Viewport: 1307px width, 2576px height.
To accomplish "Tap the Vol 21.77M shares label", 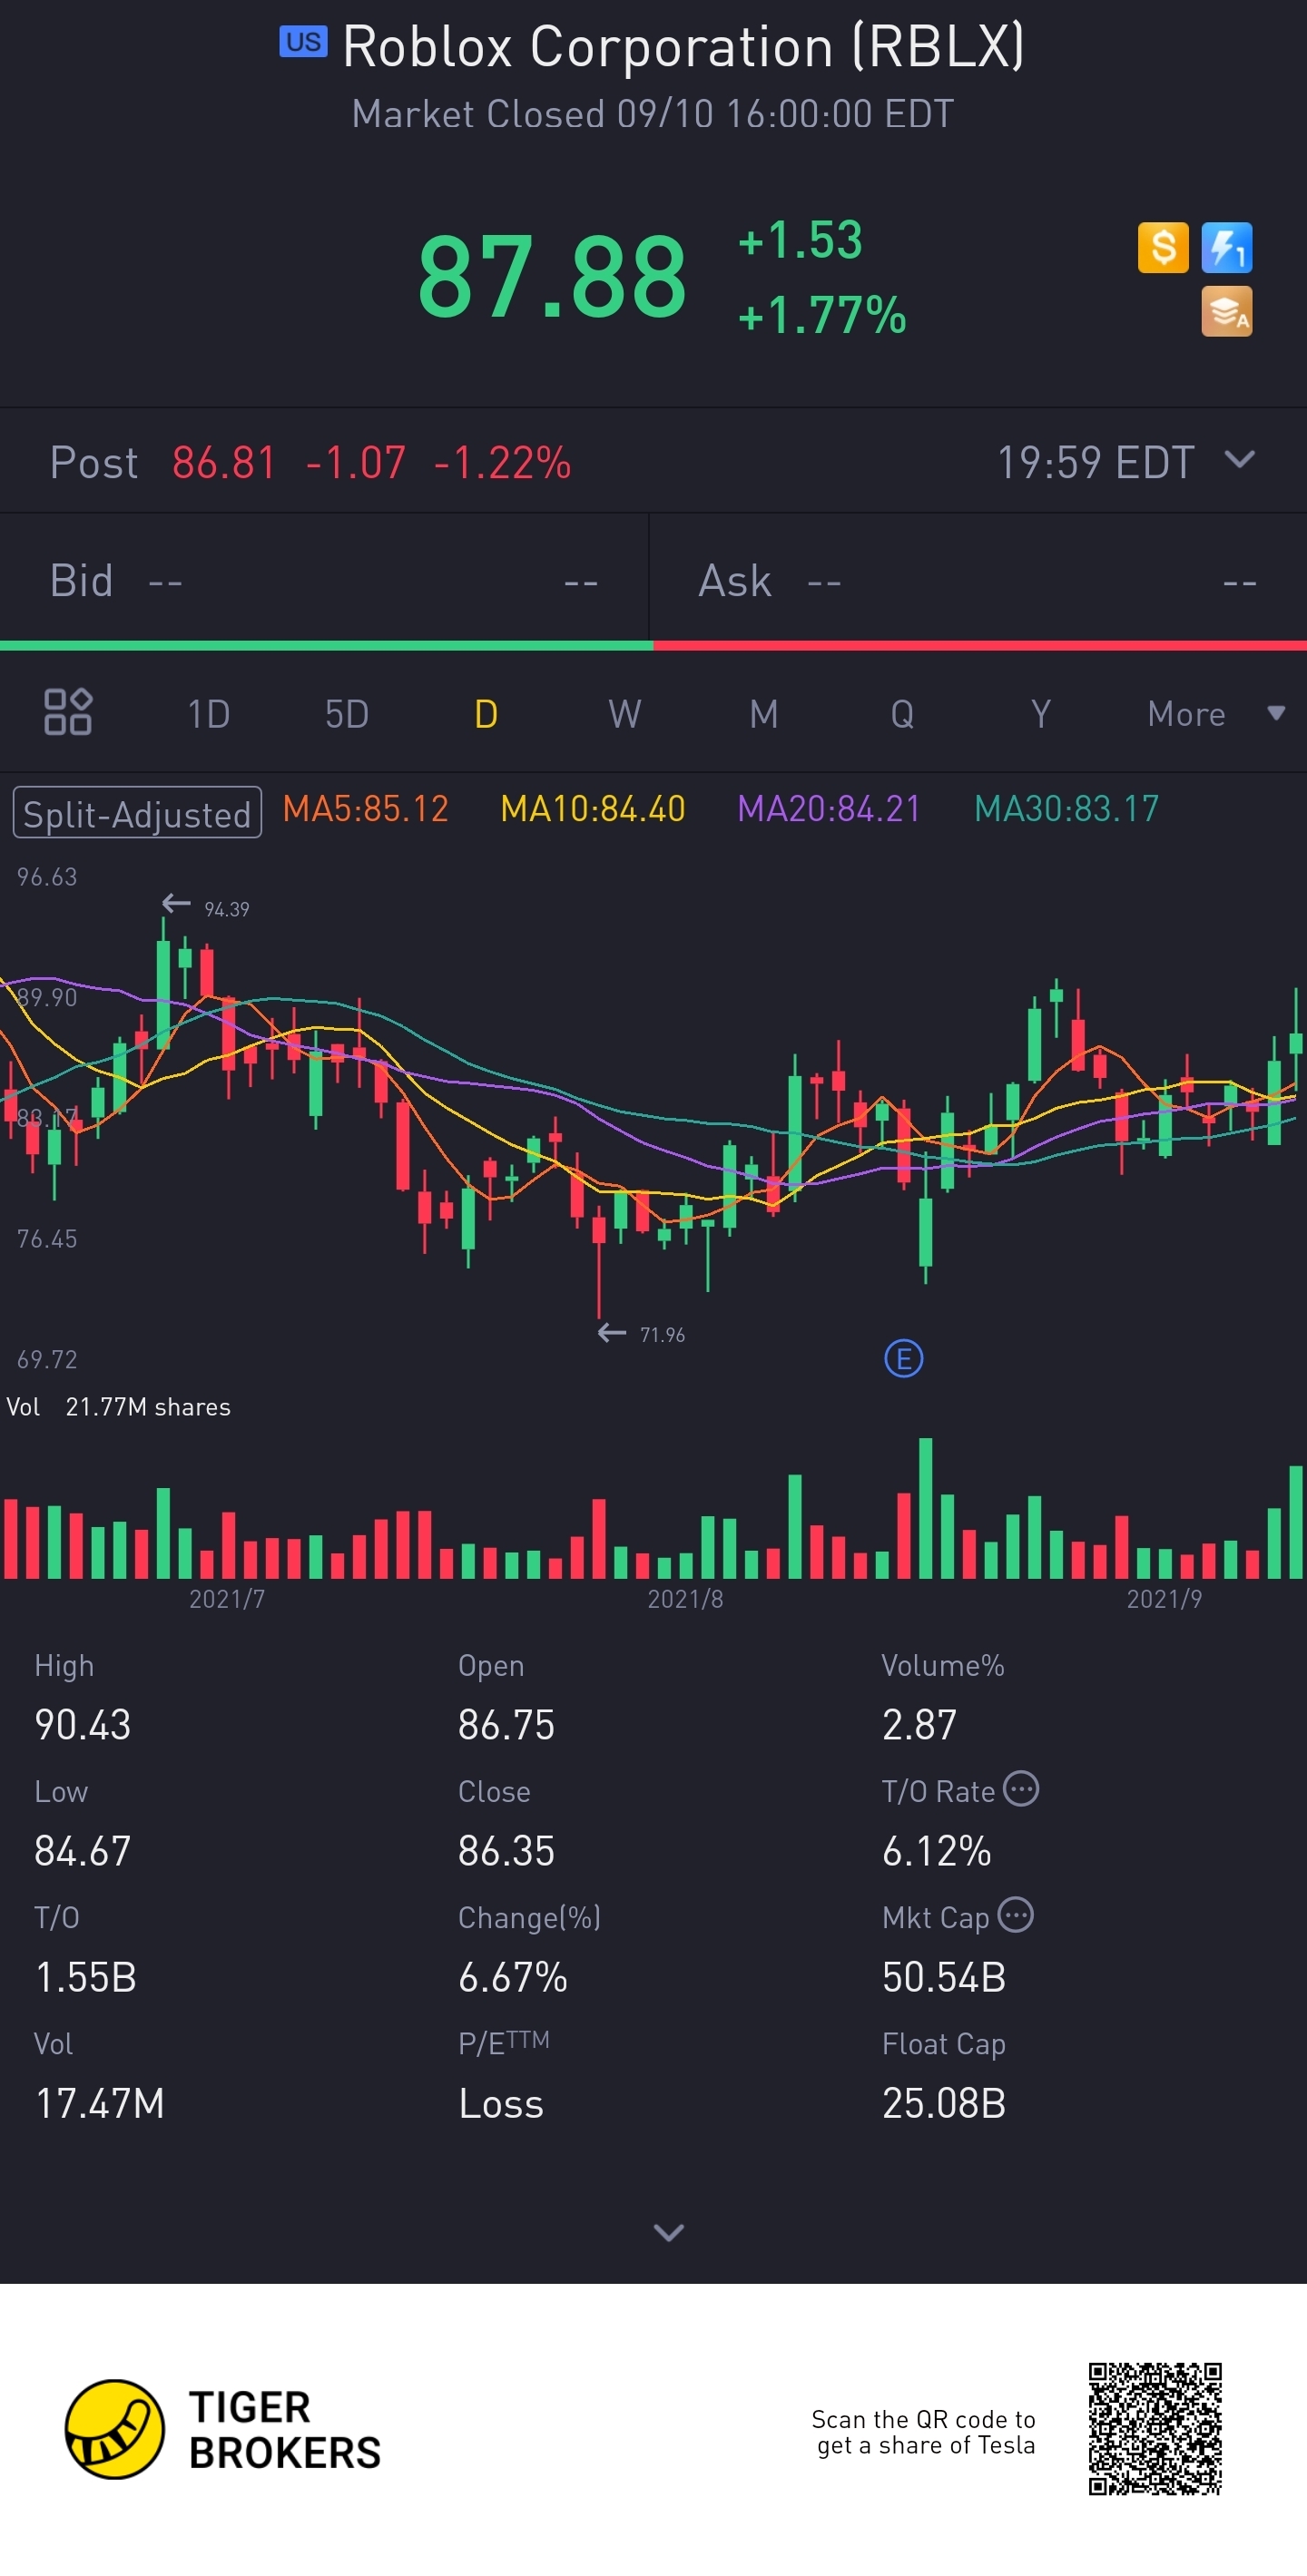I will pos(118,1407).
